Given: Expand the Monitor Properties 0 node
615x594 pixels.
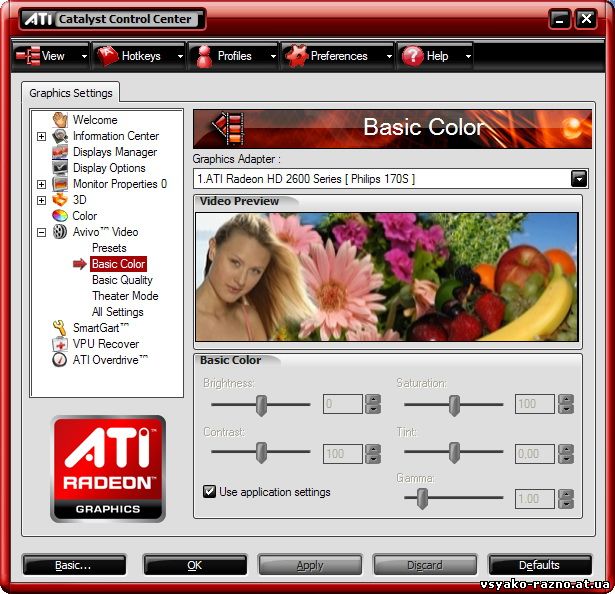Looking at the screenshot, I should coord(41,184).
